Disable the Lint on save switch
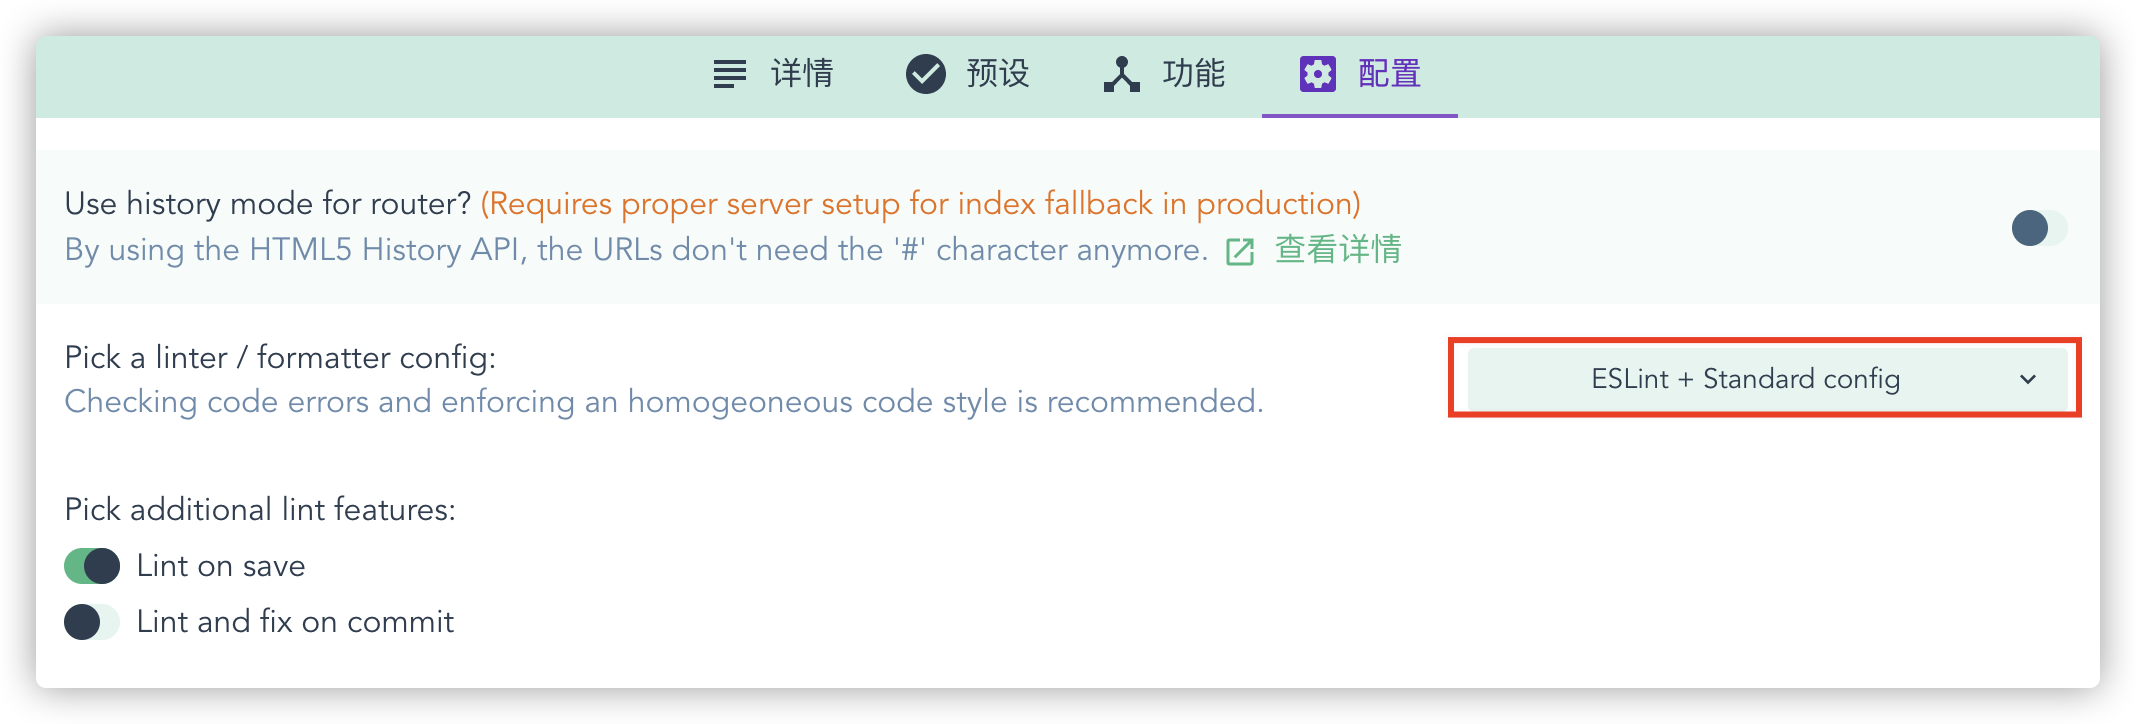This screenshot has height=724, width=2136. tap(92, 566)
